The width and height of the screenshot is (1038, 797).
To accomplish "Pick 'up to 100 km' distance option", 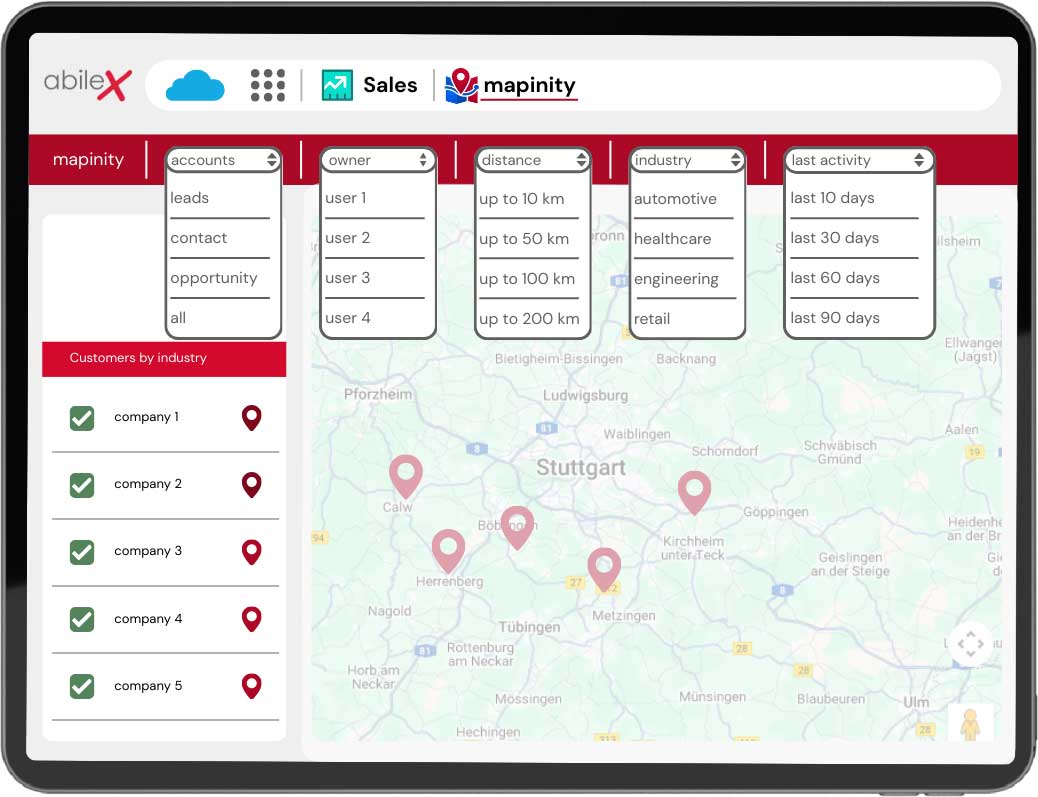I will 527,279.
